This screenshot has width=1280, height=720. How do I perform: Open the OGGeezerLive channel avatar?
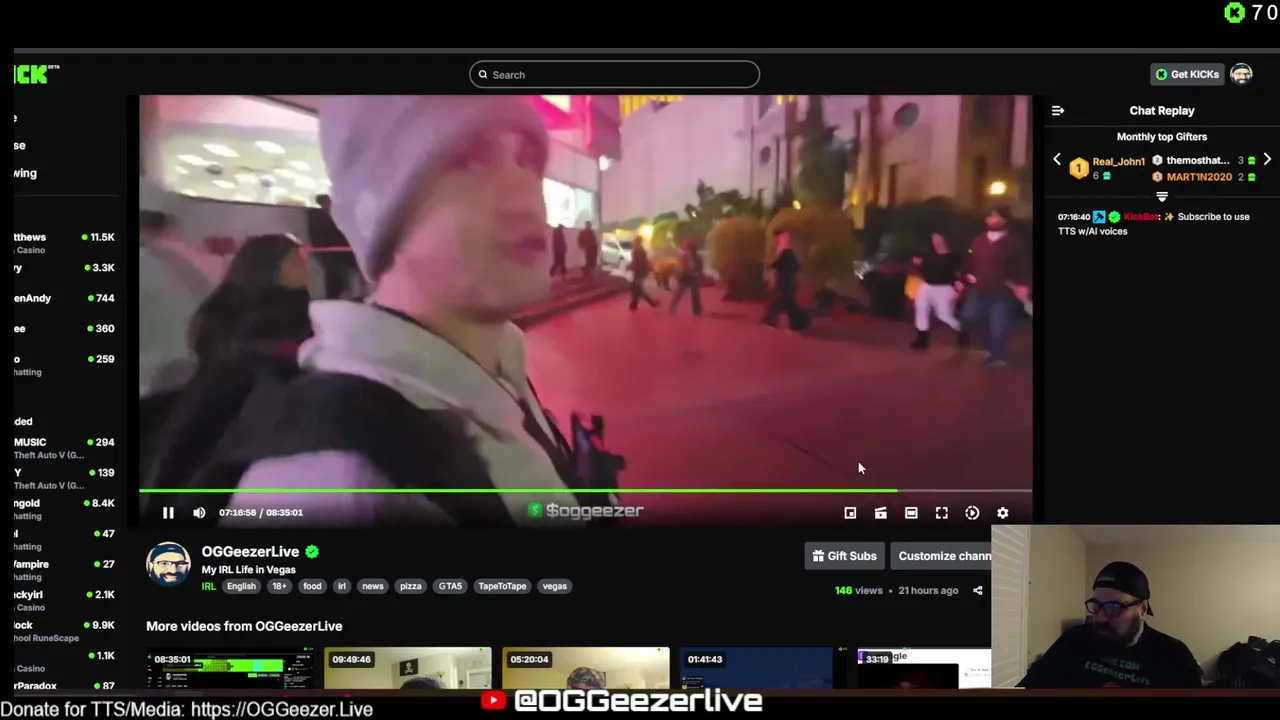click(168, 565)
